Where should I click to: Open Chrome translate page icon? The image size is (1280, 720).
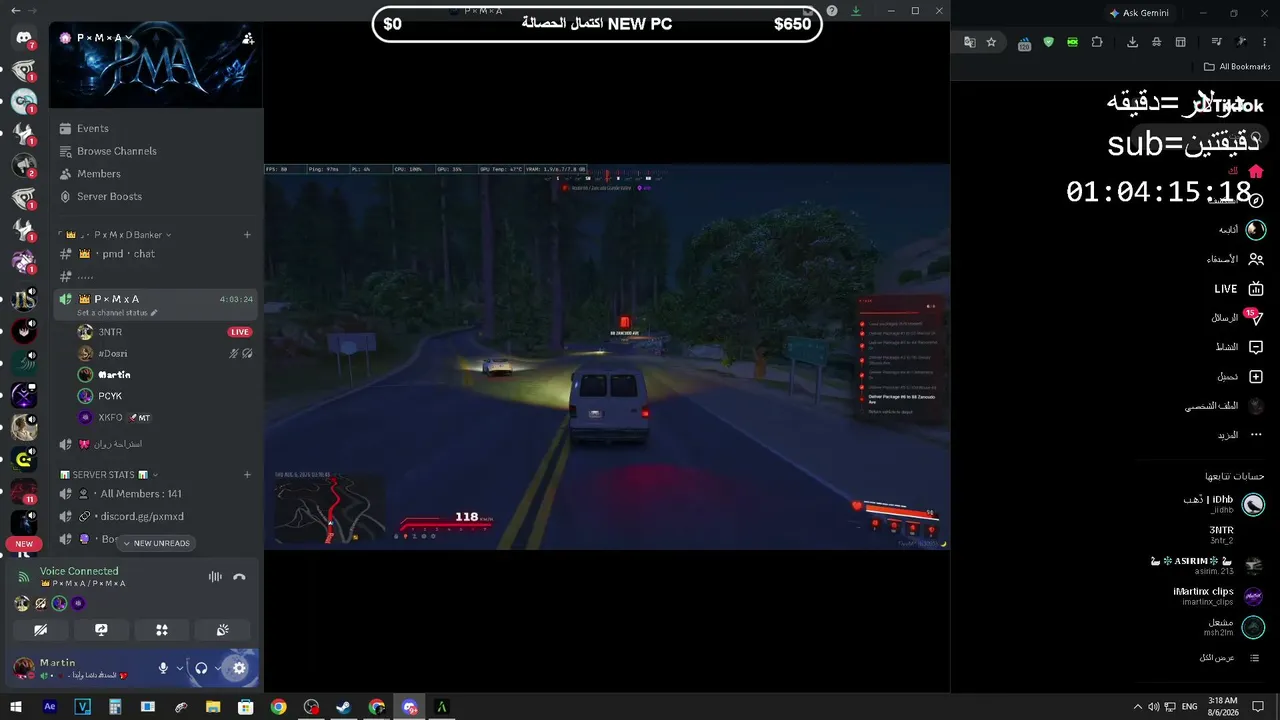pos(969,42)
